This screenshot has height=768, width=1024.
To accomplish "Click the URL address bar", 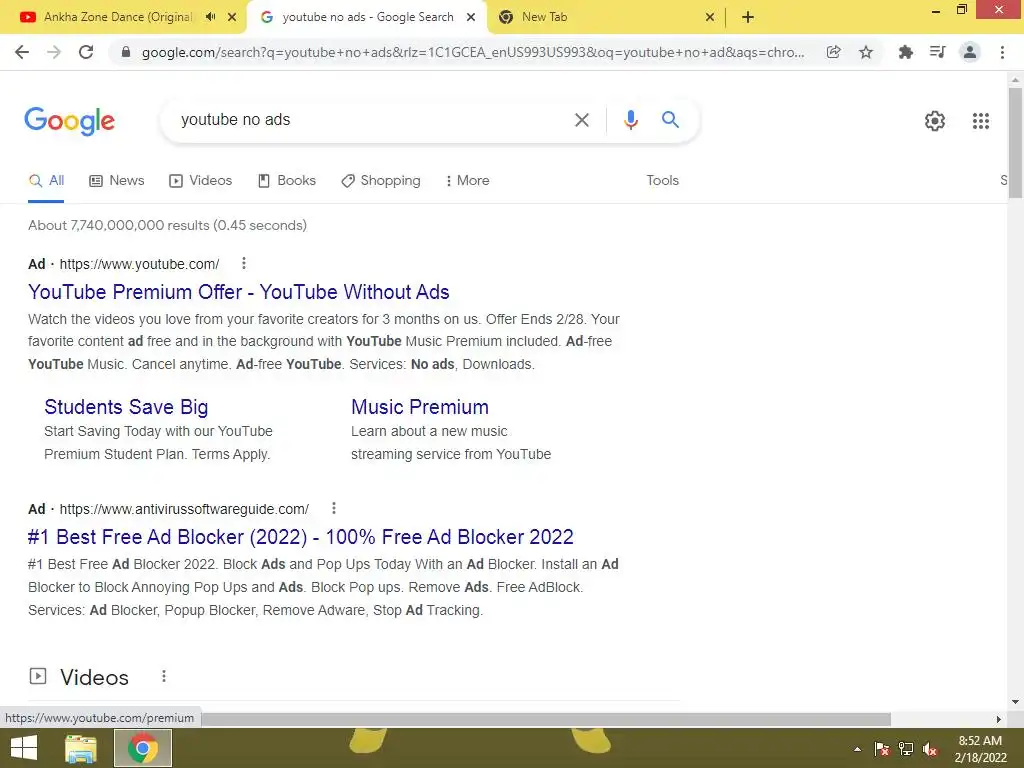I will point(473,52).
